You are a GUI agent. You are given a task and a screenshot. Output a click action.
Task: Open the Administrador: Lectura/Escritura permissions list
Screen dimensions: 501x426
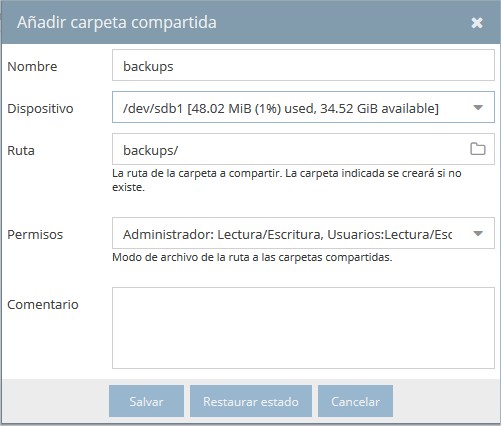[303, 233]
